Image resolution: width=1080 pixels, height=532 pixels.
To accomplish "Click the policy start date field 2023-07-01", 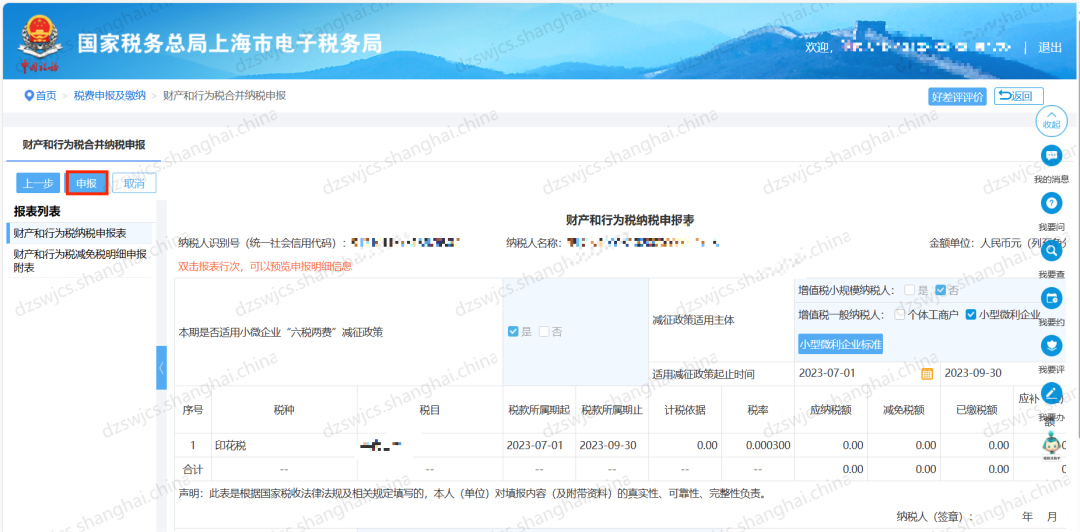I will pos(866,373).
